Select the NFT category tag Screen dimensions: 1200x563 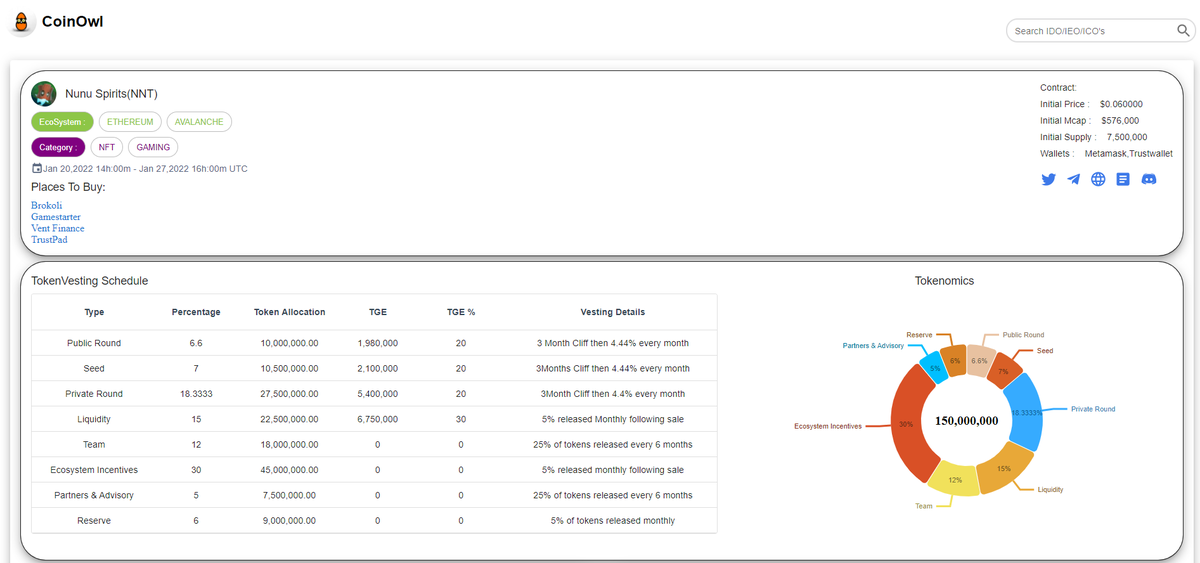[107, 147]
